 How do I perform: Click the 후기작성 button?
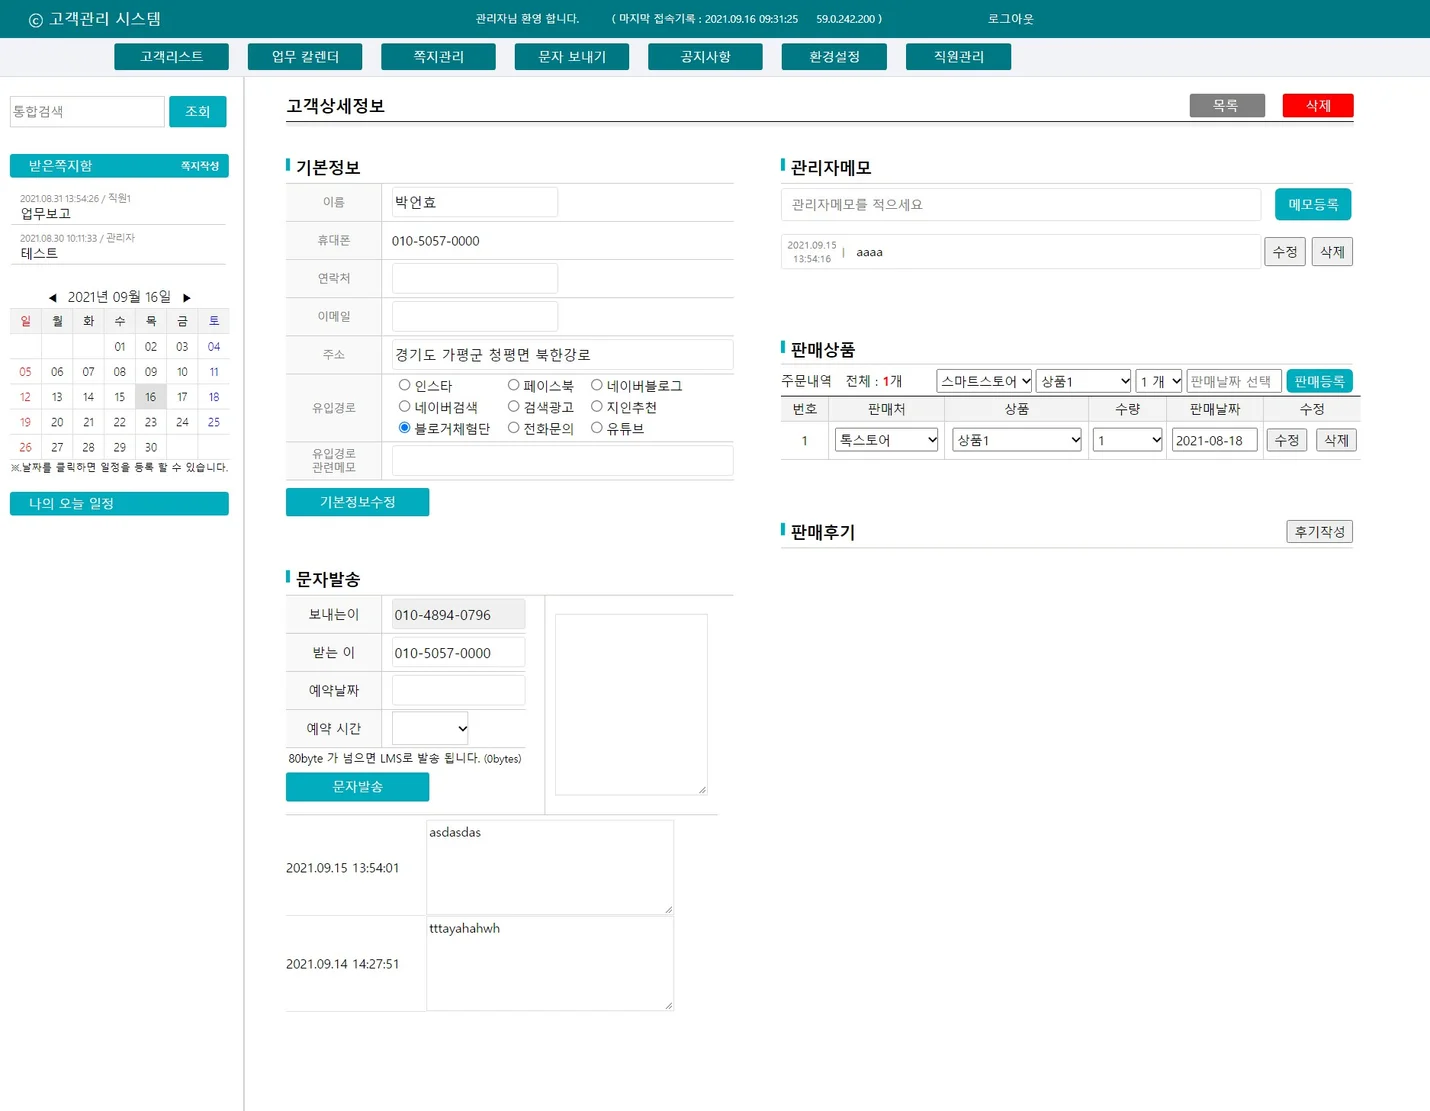pos(1319,532)
